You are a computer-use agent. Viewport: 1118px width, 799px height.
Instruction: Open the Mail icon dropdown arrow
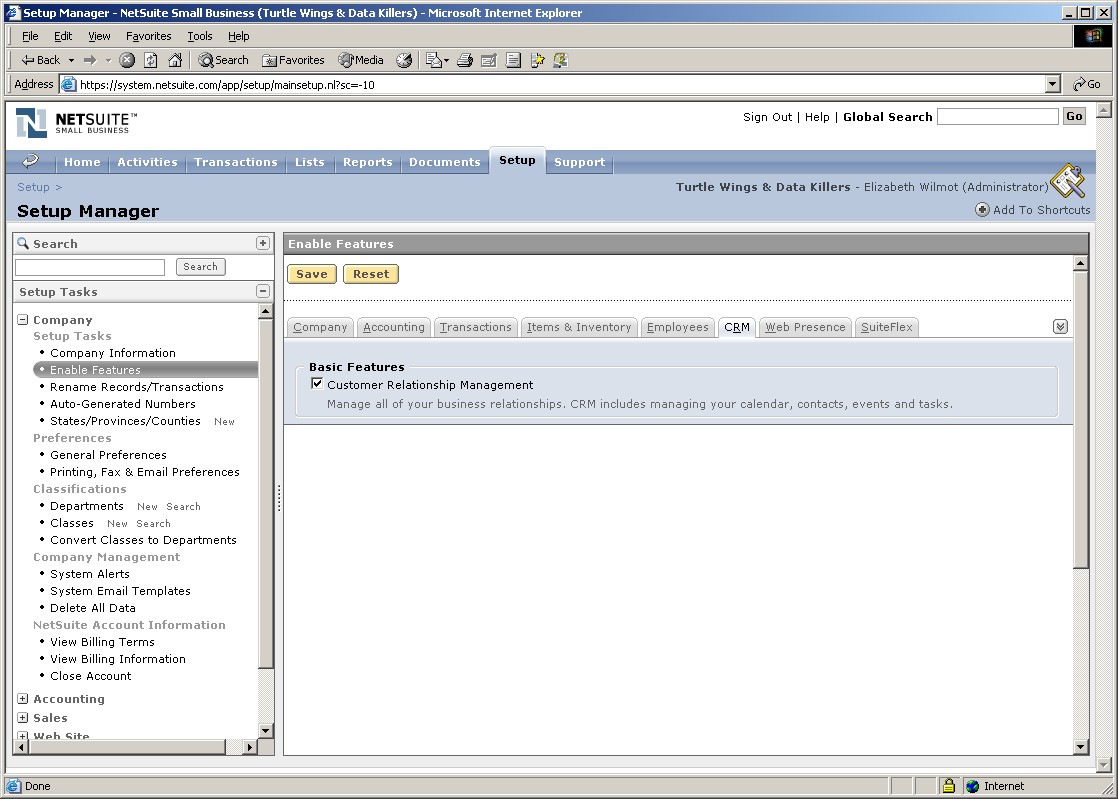446,61
